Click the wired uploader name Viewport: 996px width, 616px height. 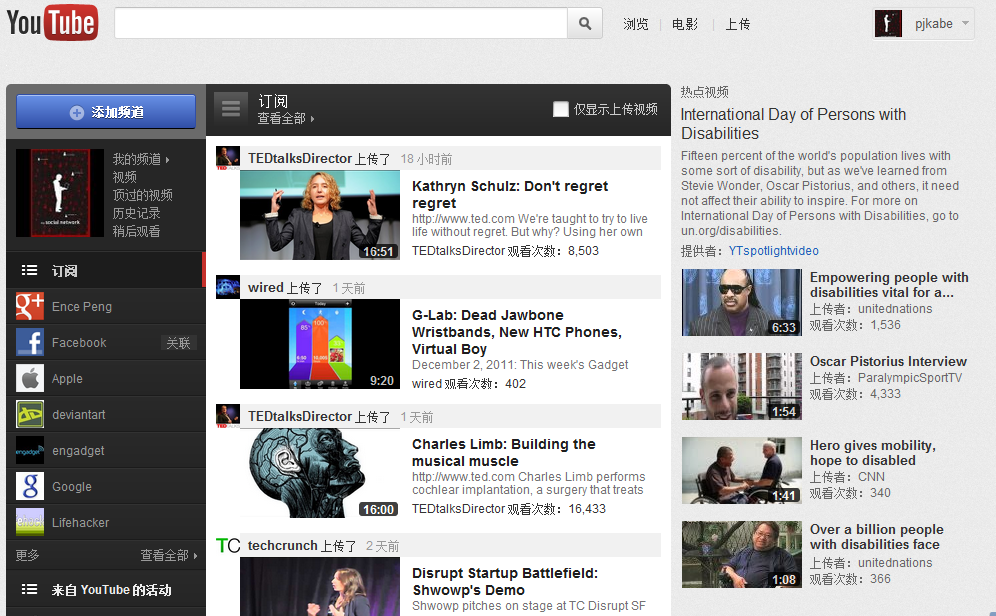pos(266,288)
